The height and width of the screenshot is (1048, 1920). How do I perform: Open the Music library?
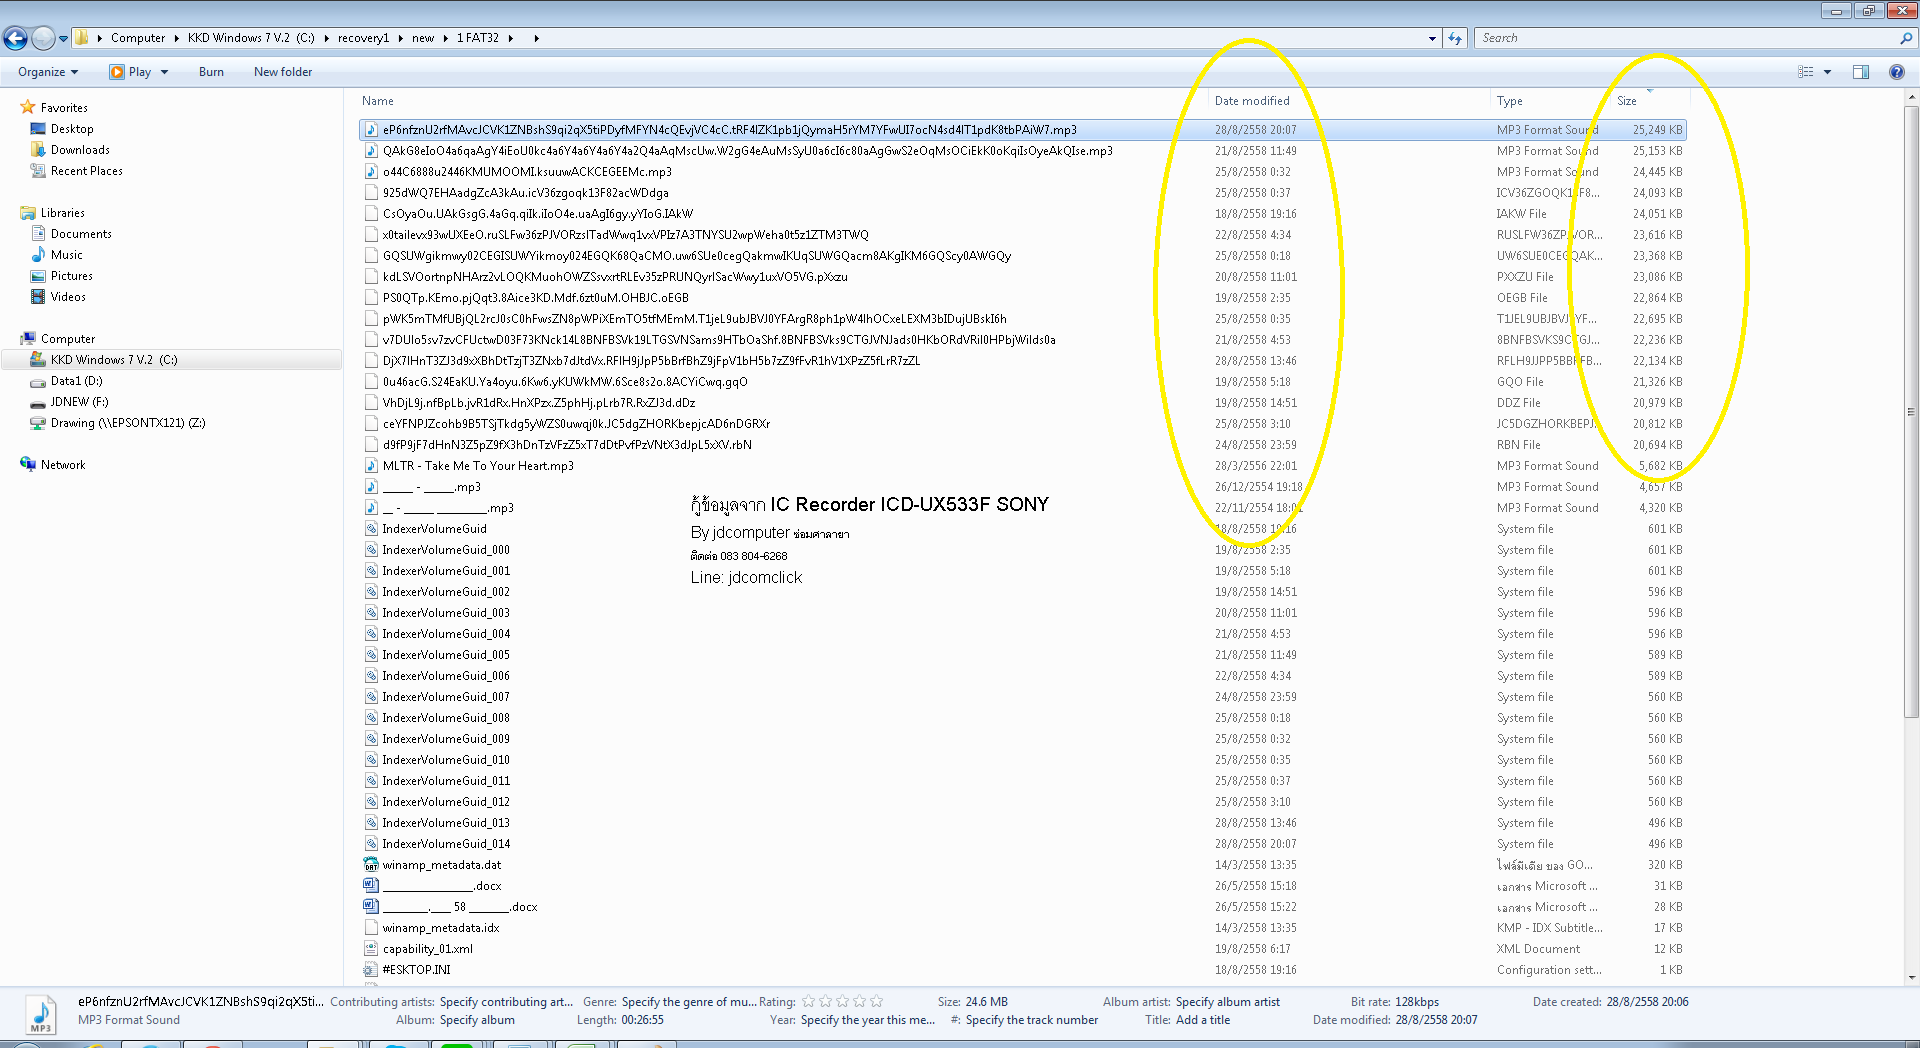click(x=67, y=255)
